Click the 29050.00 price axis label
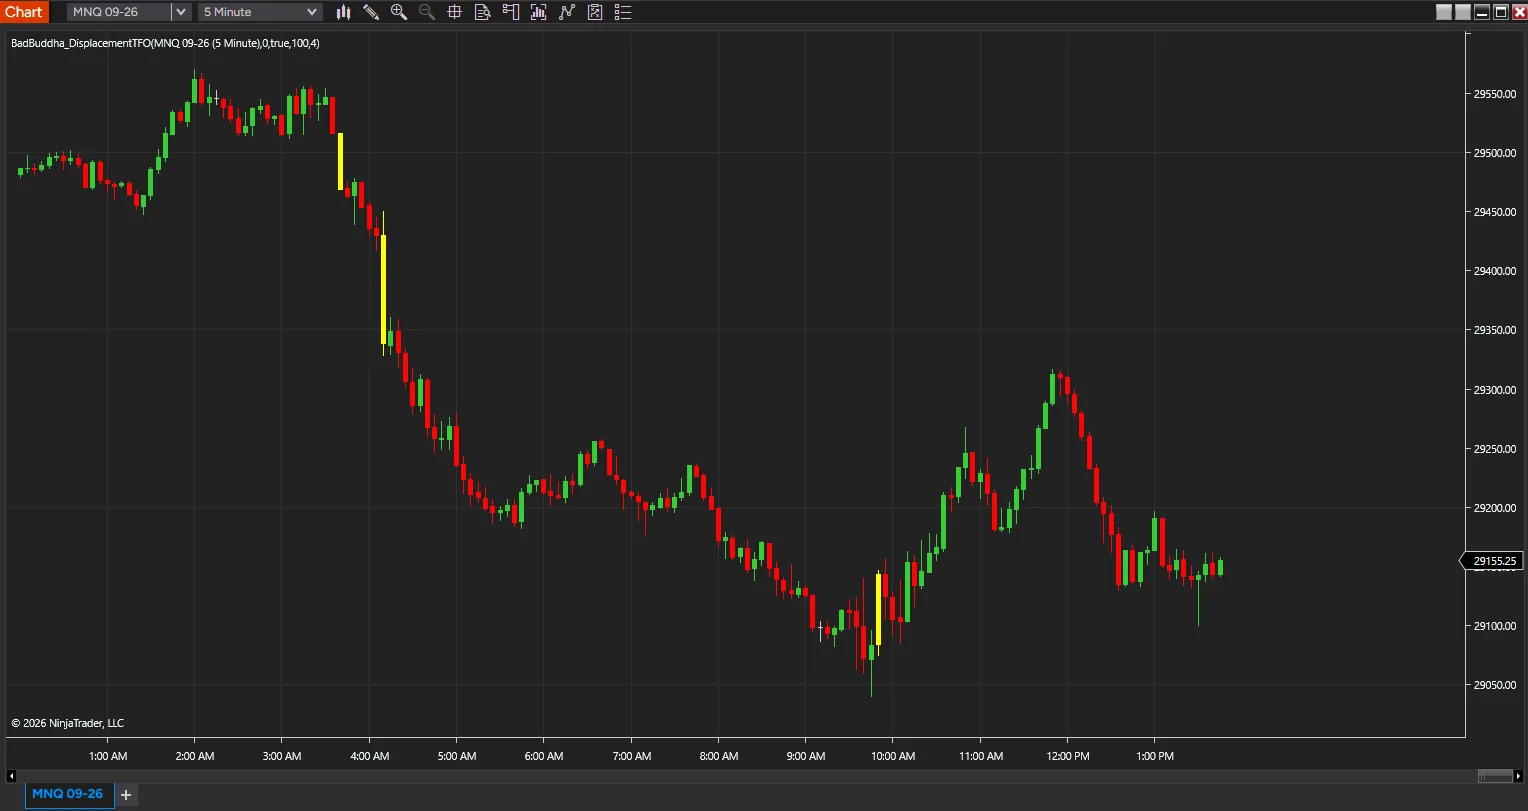This screenshot has height=811, width=1528. (x=1494, y=685)
